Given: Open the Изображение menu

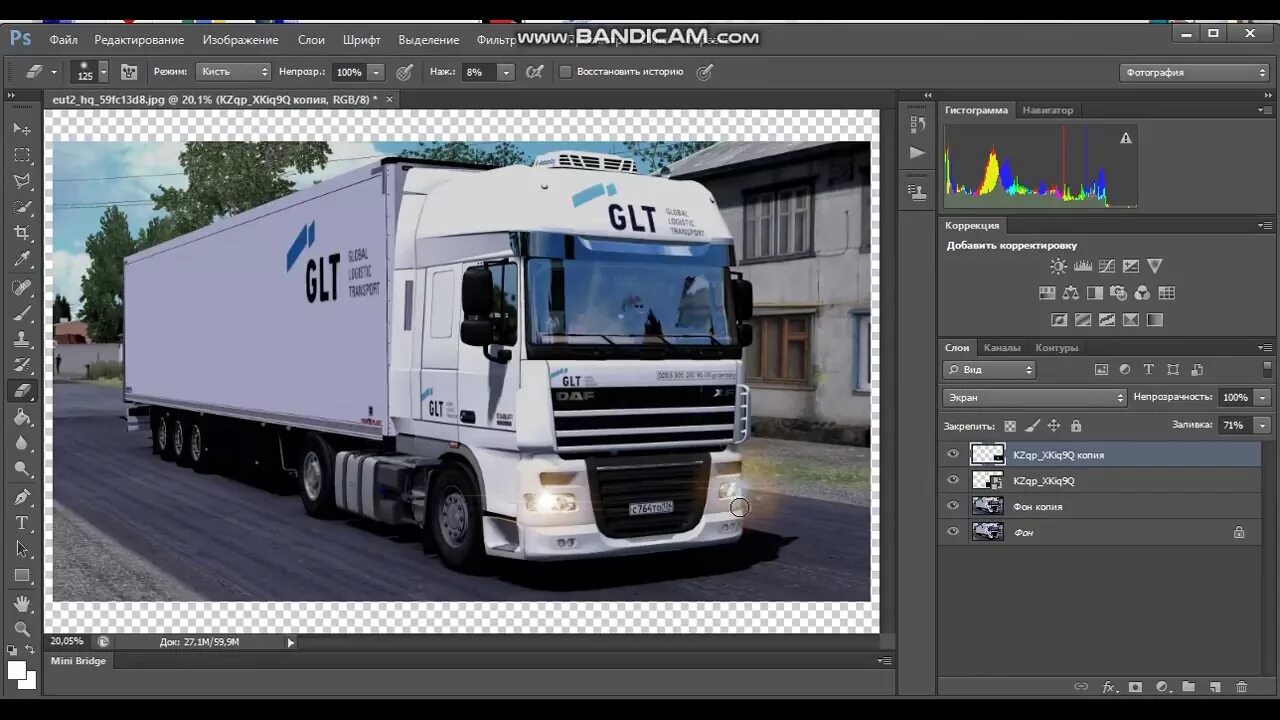Looking at the screenshot, I should [x=240, y=40].
